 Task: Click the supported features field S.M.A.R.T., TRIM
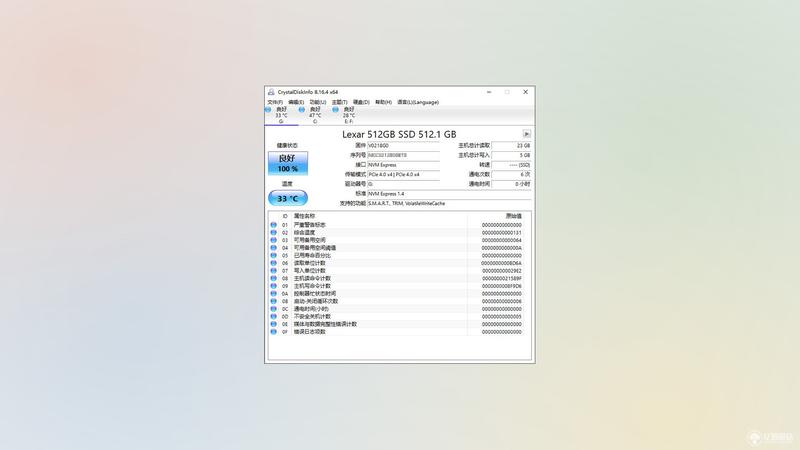(449, 203)
